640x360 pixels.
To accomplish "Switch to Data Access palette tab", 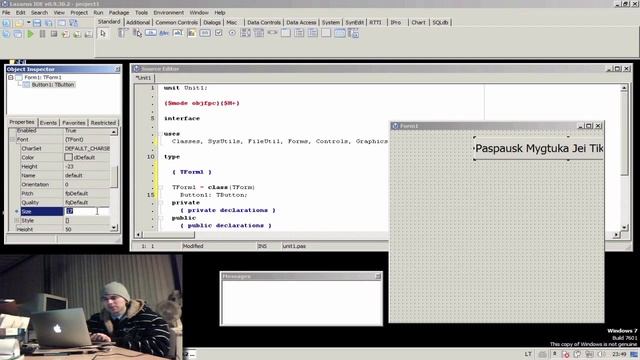I will point(301,22).
